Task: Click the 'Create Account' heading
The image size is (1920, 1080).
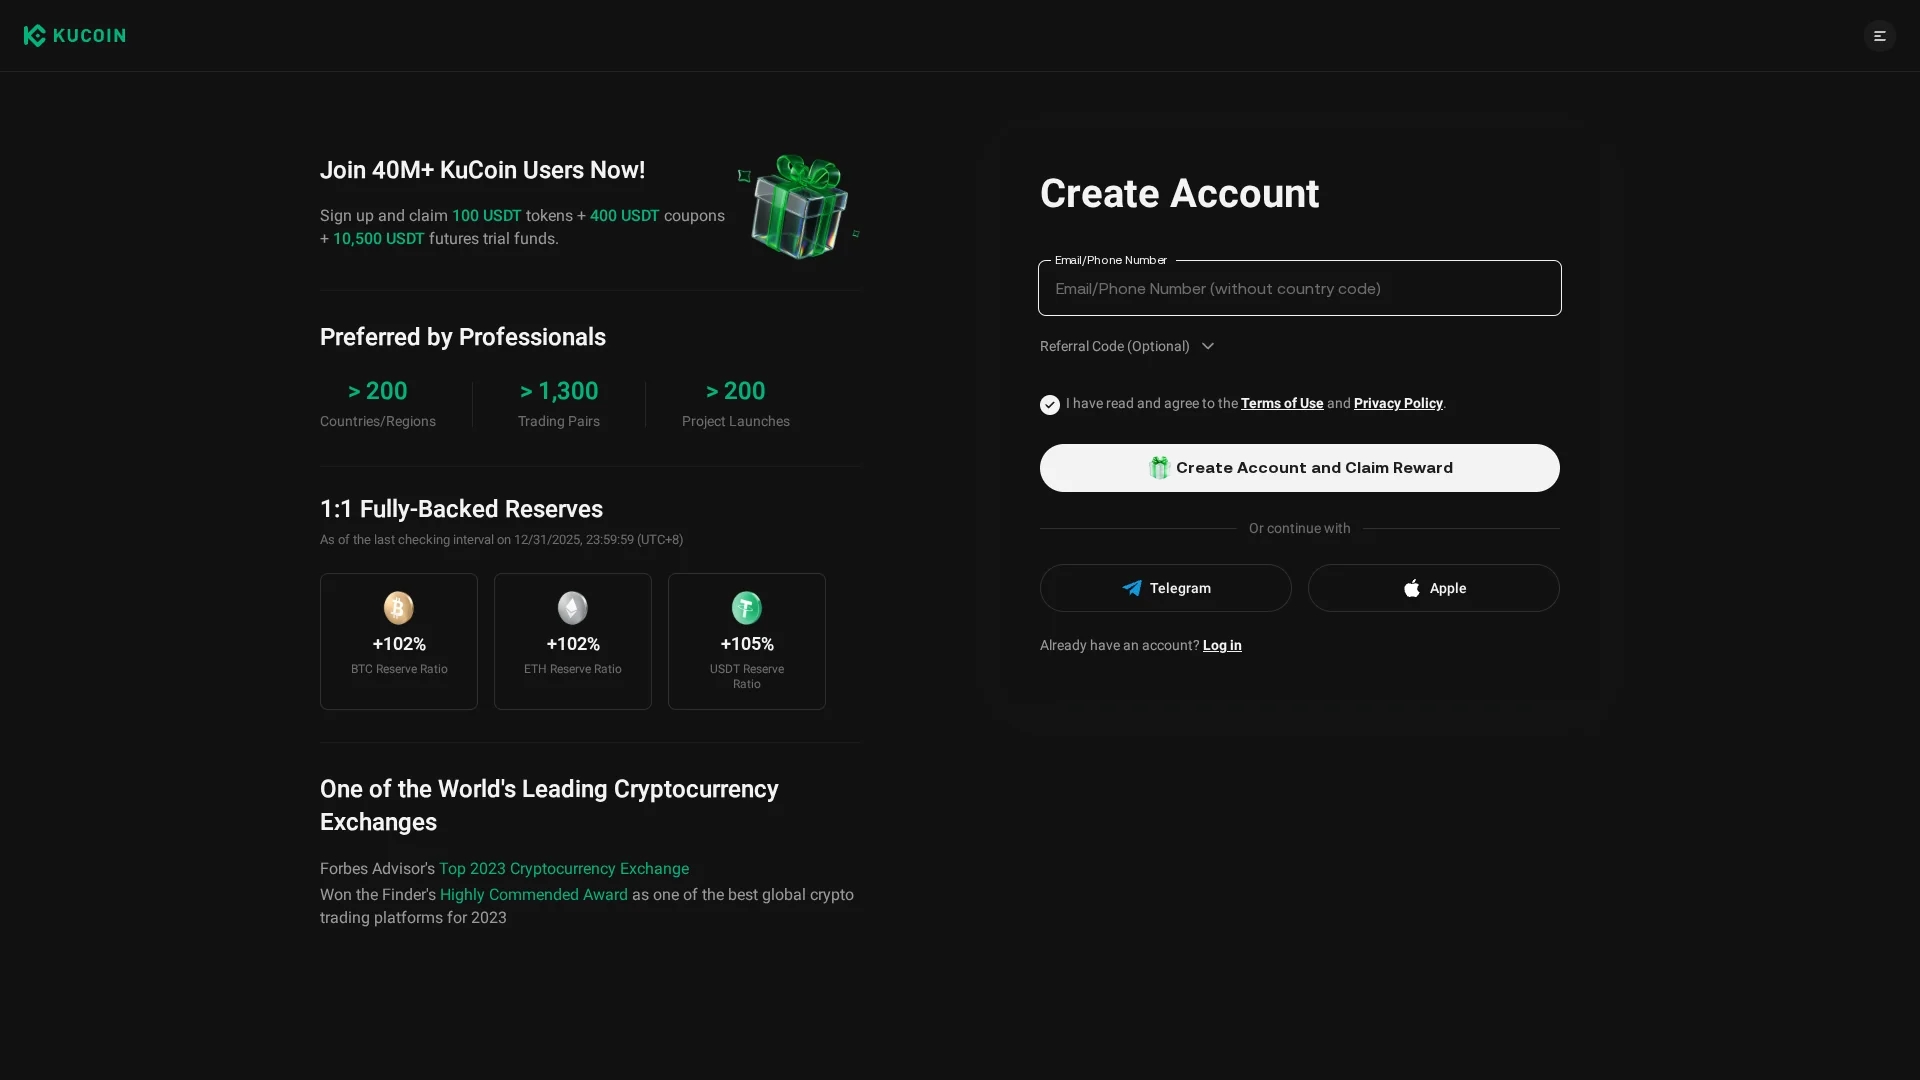Action: pyautogui.click(x=1179, y=193)
